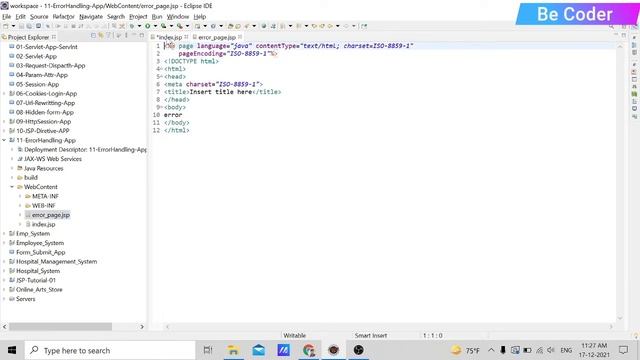This screenshot has height=360, width=640.
Task: Select the Online_Arts_Store project
Action: [39, 289]
